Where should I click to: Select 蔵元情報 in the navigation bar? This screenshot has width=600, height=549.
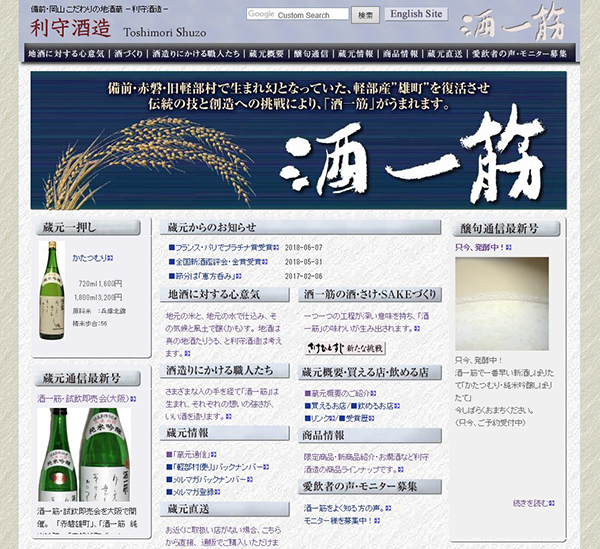tap(355, 54)
